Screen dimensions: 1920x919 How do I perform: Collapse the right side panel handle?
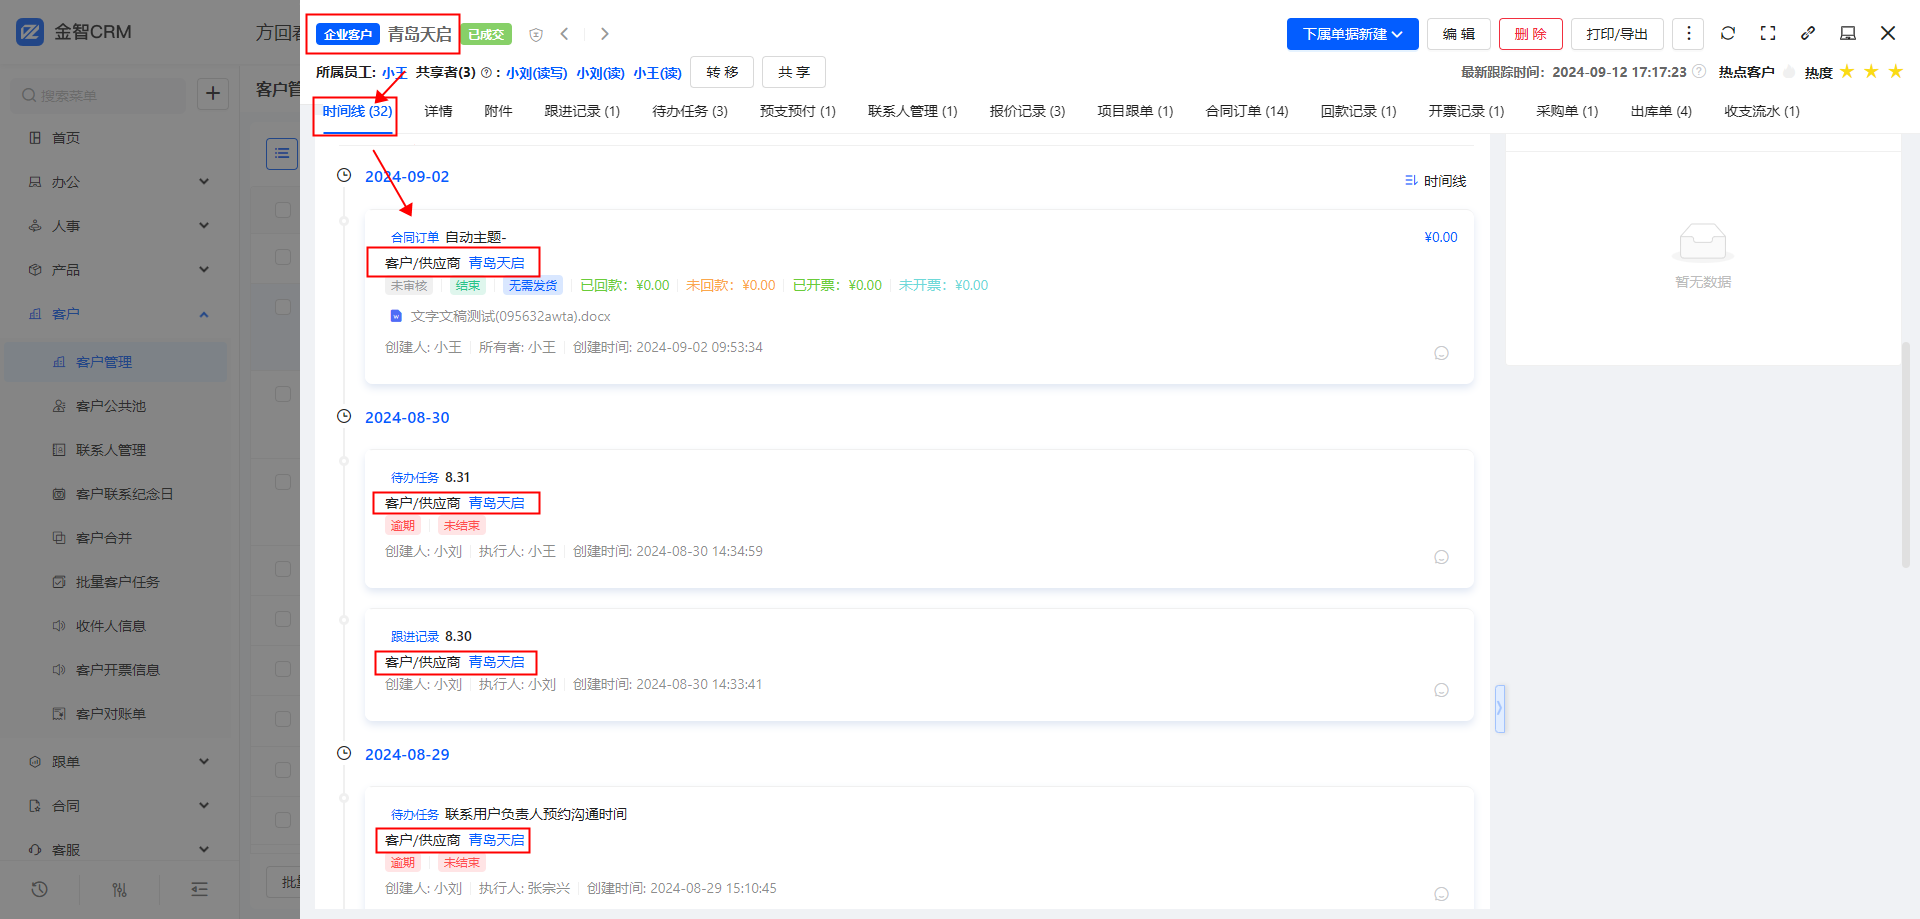(x=1499, y=708)
